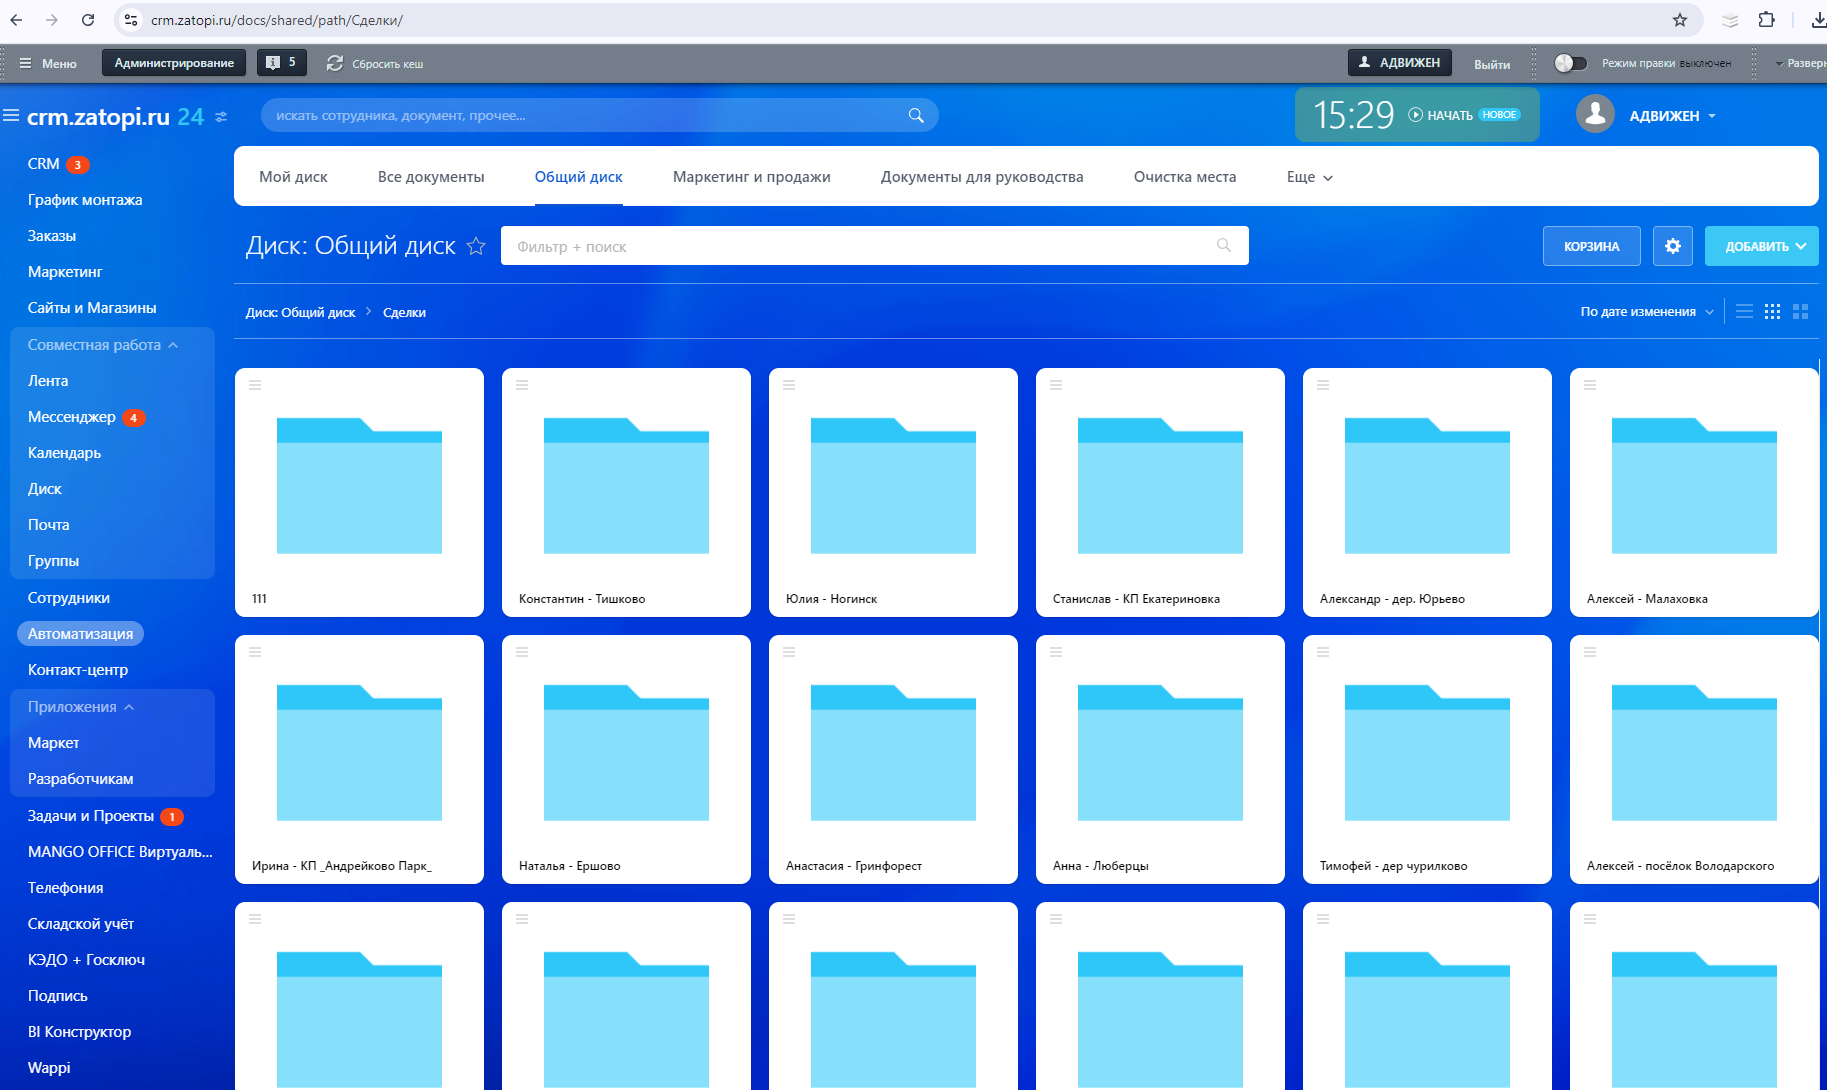Open the Мой диск tab
Viewport: 1827px width, 1090px height.
coord(293,177)
